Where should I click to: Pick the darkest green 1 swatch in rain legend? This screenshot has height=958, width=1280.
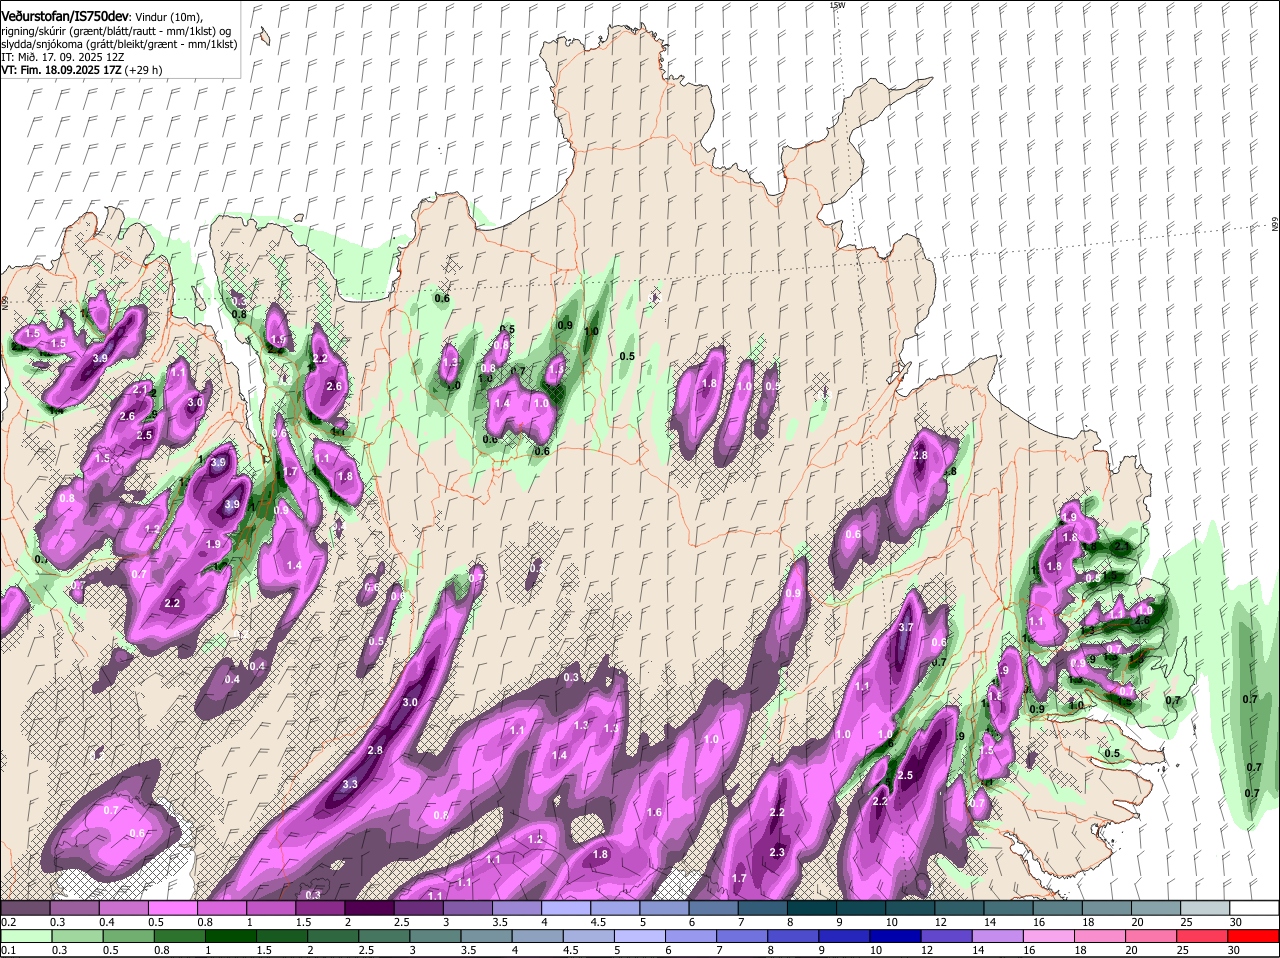click(x=230, y=937)
